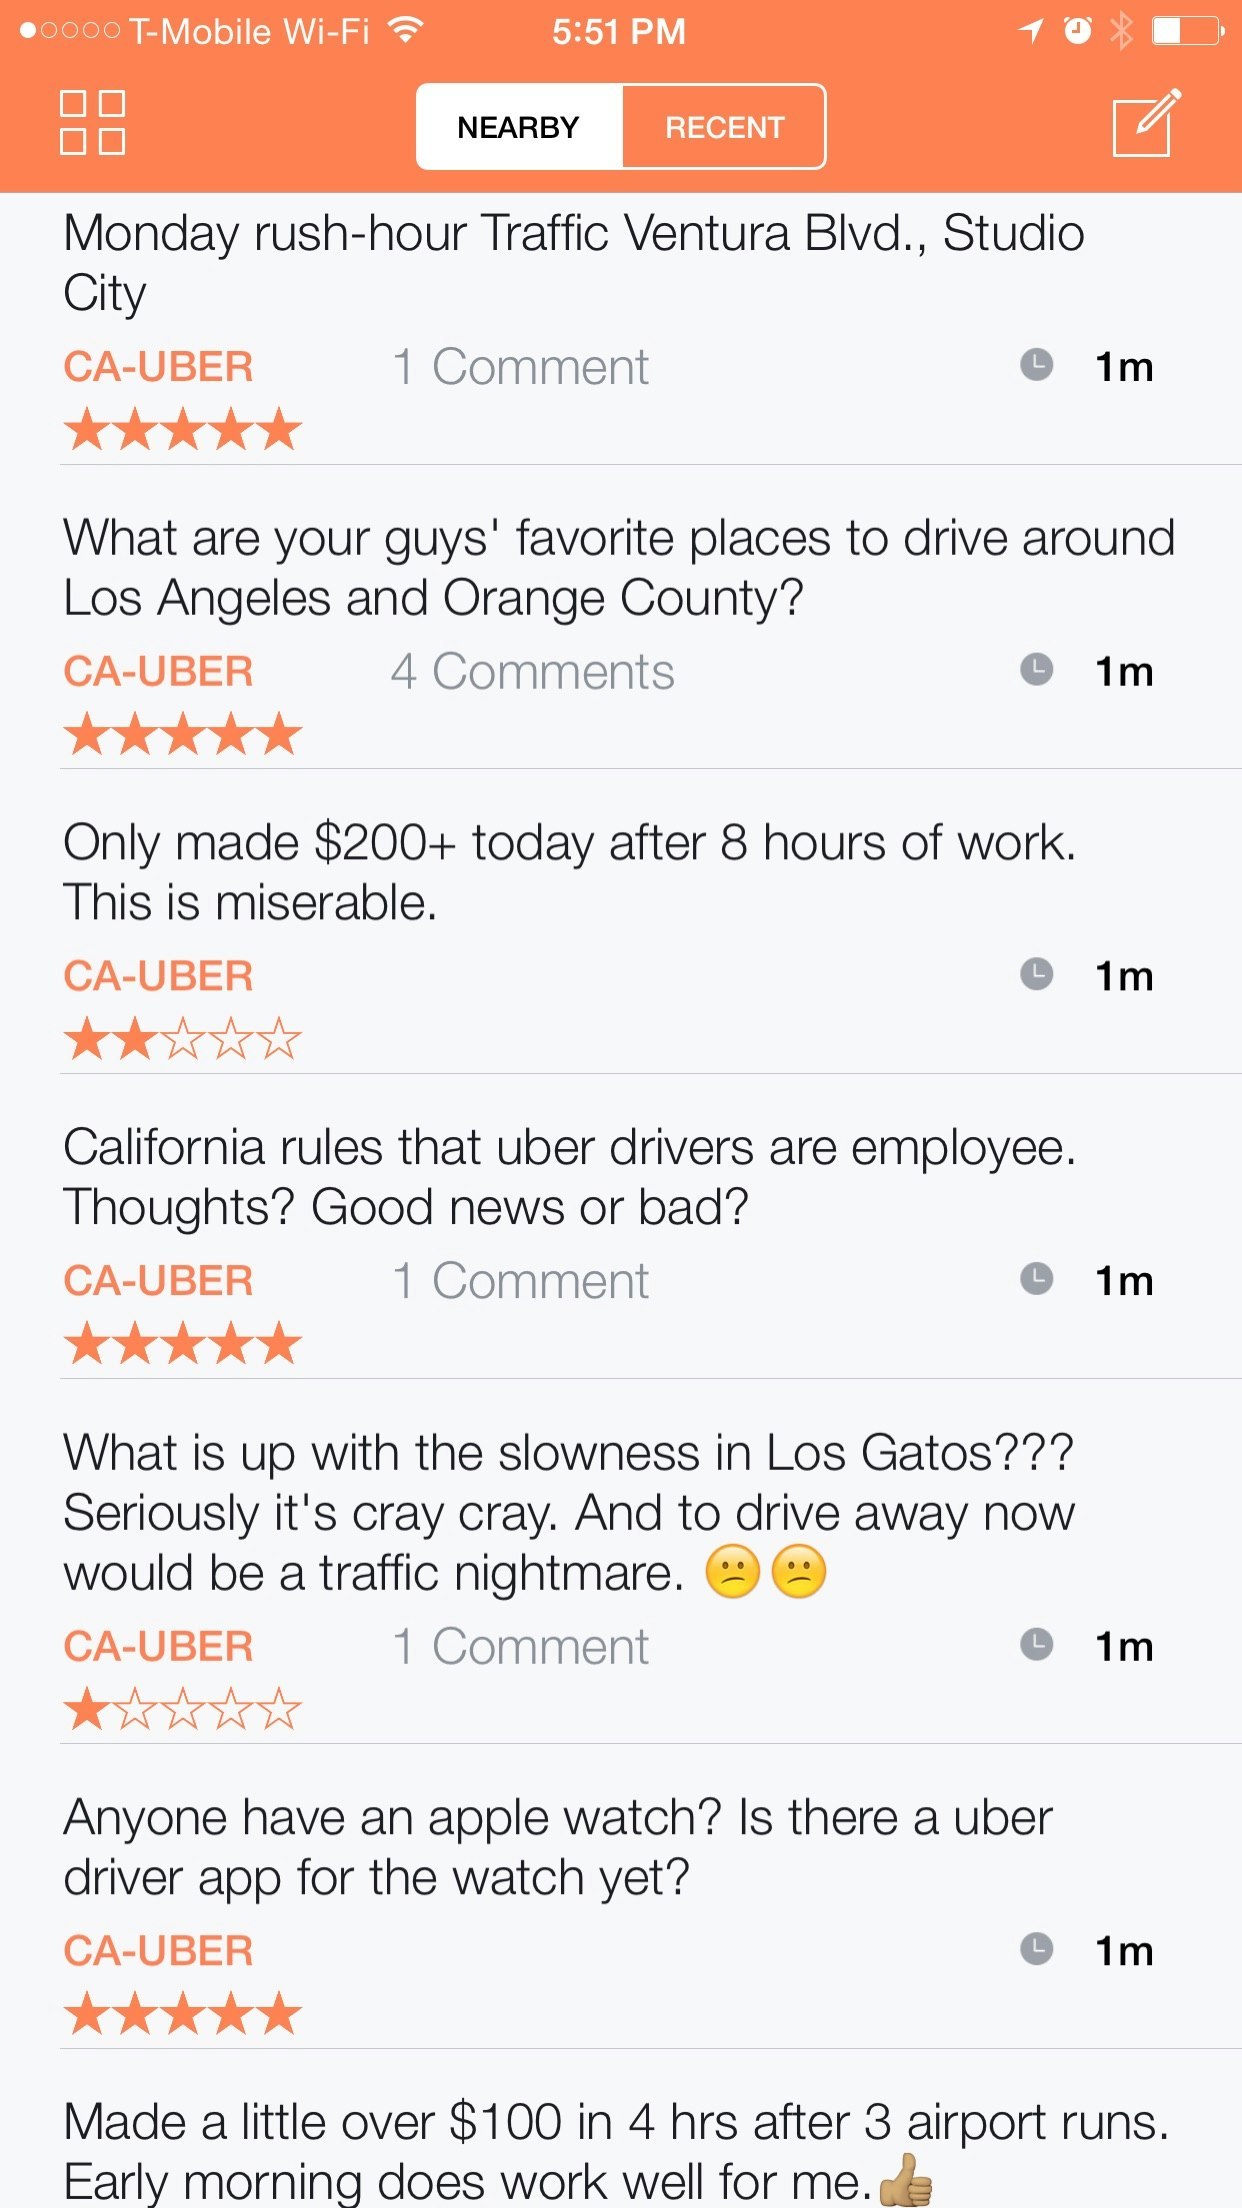1242x2208 pixels.
Task: Tap the compose new post icon
Action: click(1146, 123)
